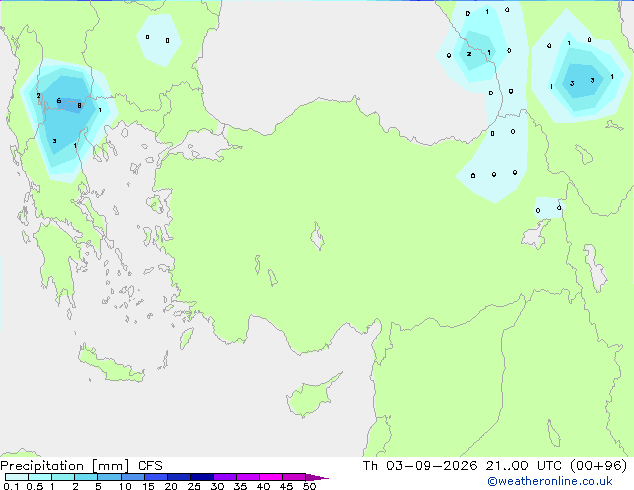Select the 6 mm value beside the 8
Viewport: 634px width, 490px height.
[x=59, y=101]
